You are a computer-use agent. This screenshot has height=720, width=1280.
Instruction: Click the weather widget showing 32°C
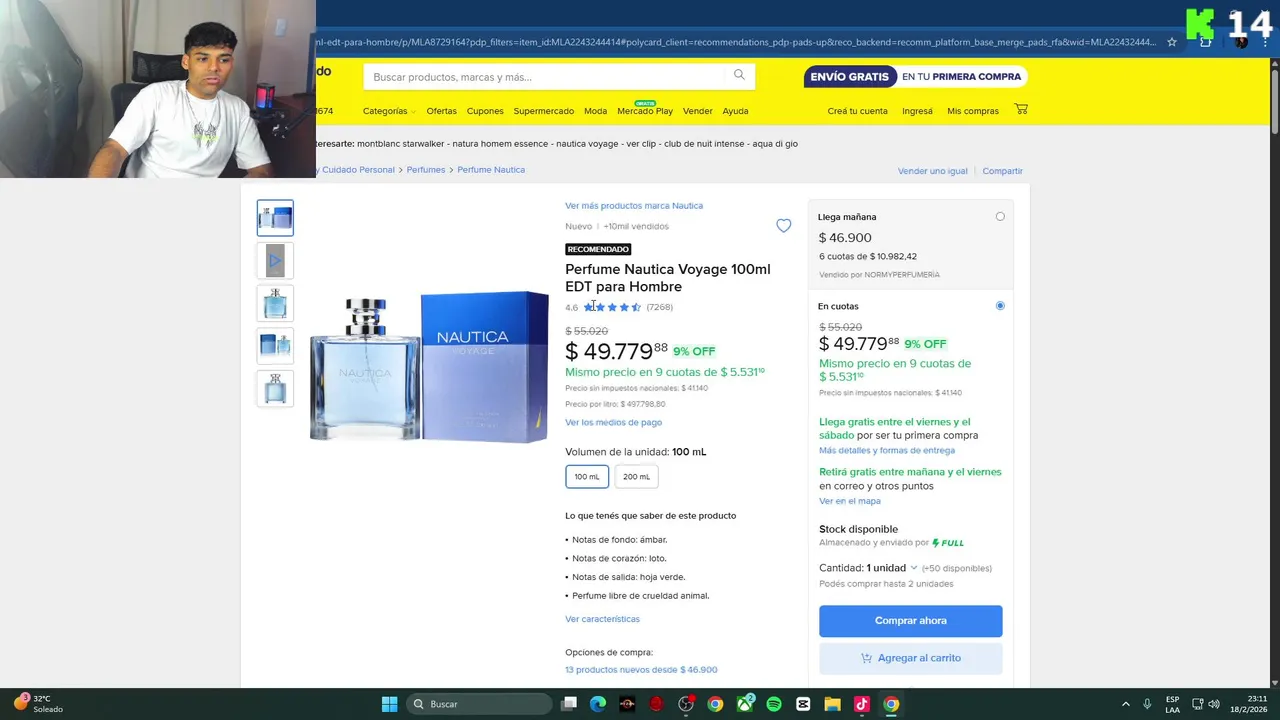(38, 704)
